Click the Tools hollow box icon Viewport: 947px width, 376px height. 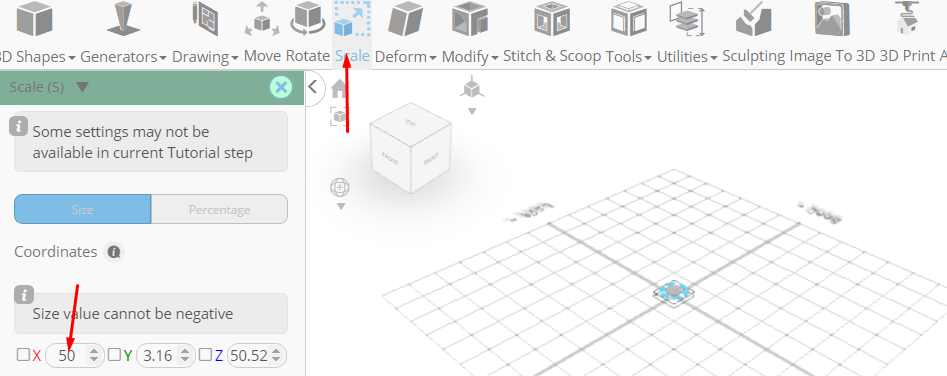628,19
